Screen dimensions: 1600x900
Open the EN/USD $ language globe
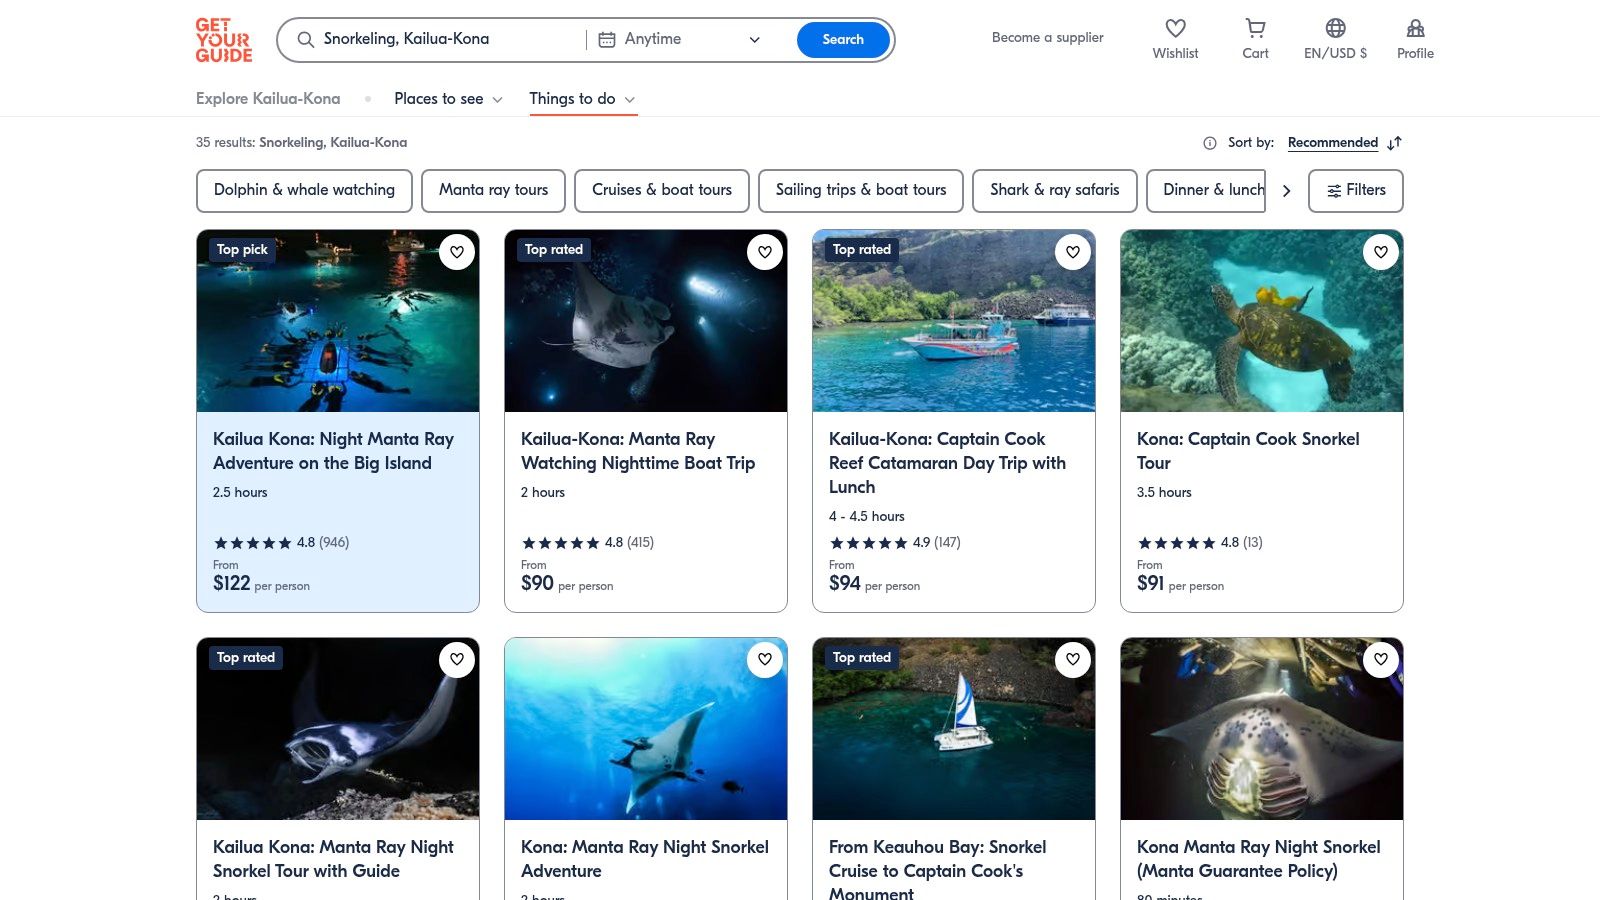pyautogui.click(x=1335, y=29)
